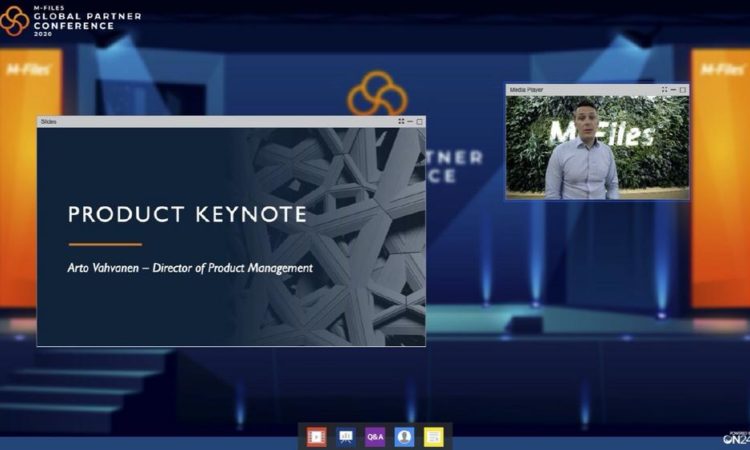Open the yellow notes widget icon in dock

tap(433, 437)
